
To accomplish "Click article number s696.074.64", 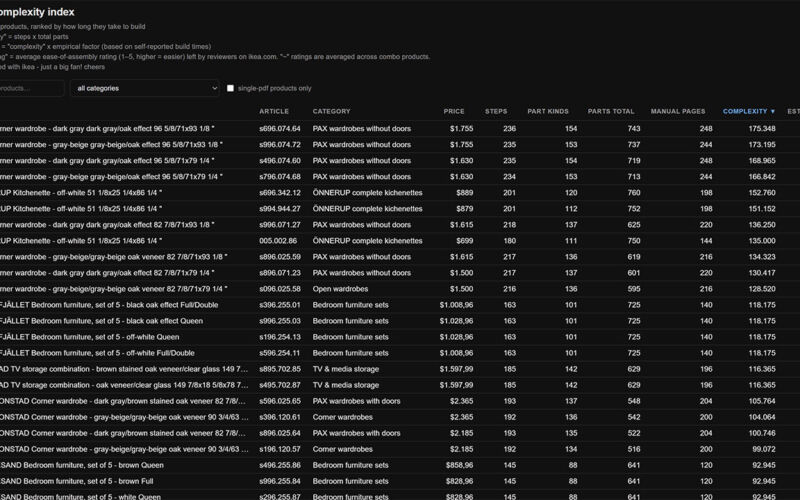I will [280, 129].
